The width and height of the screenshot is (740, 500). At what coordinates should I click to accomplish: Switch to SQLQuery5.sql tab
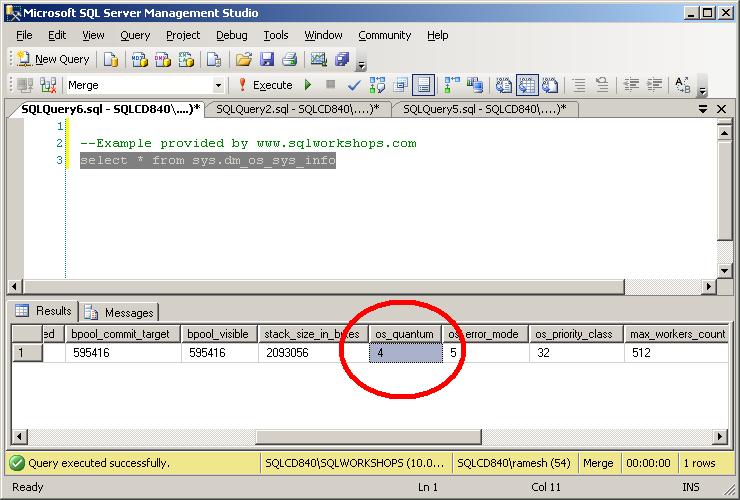[485, 110]
